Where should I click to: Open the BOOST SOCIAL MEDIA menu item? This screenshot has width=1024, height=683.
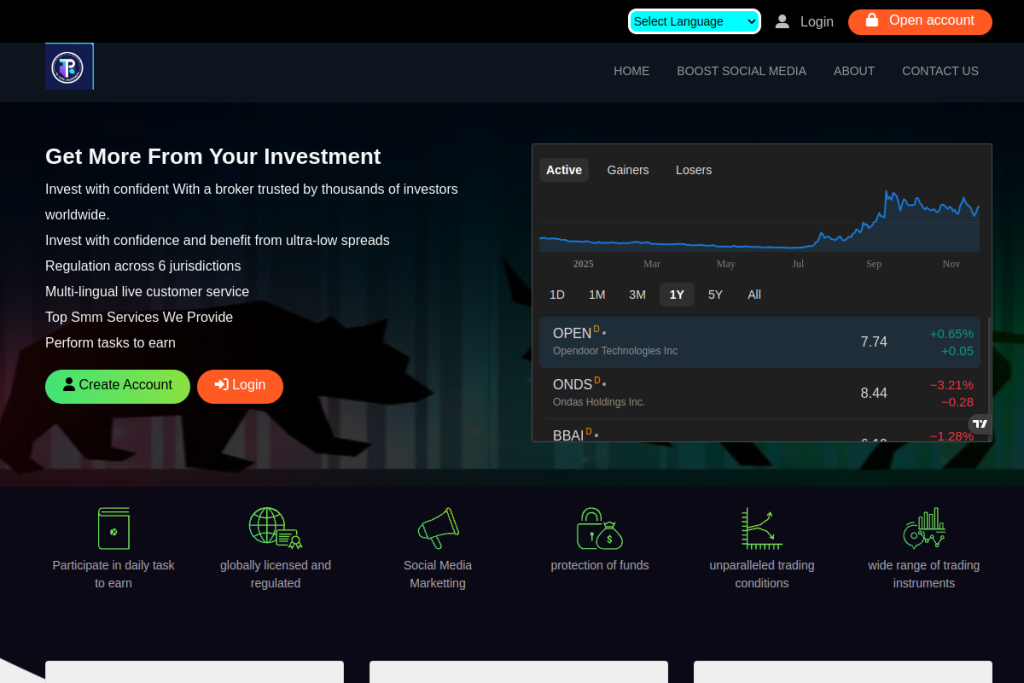point(741,71)
